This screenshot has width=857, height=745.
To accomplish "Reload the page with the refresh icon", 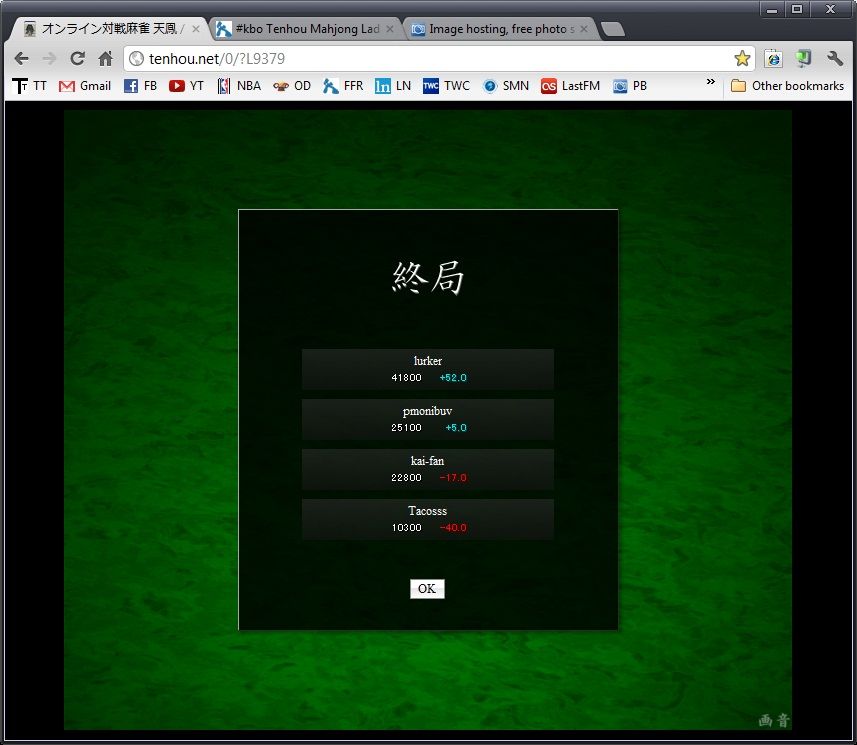I will pyautogui.click(x=77, y=58).
